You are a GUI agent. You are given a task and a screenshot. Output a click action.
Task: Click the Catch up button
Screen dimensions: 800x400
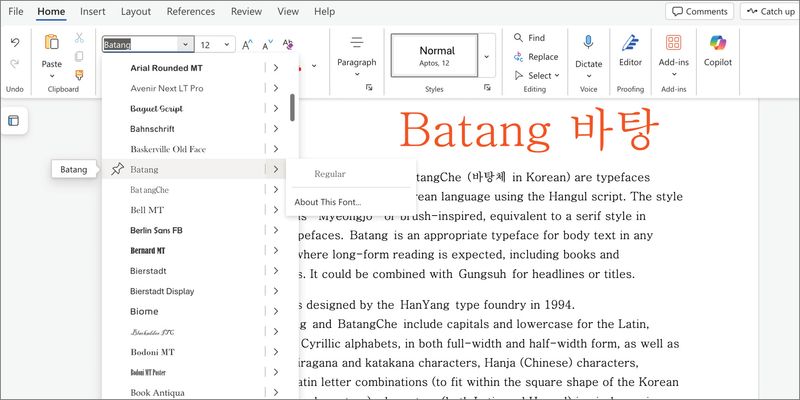(768, 12)
